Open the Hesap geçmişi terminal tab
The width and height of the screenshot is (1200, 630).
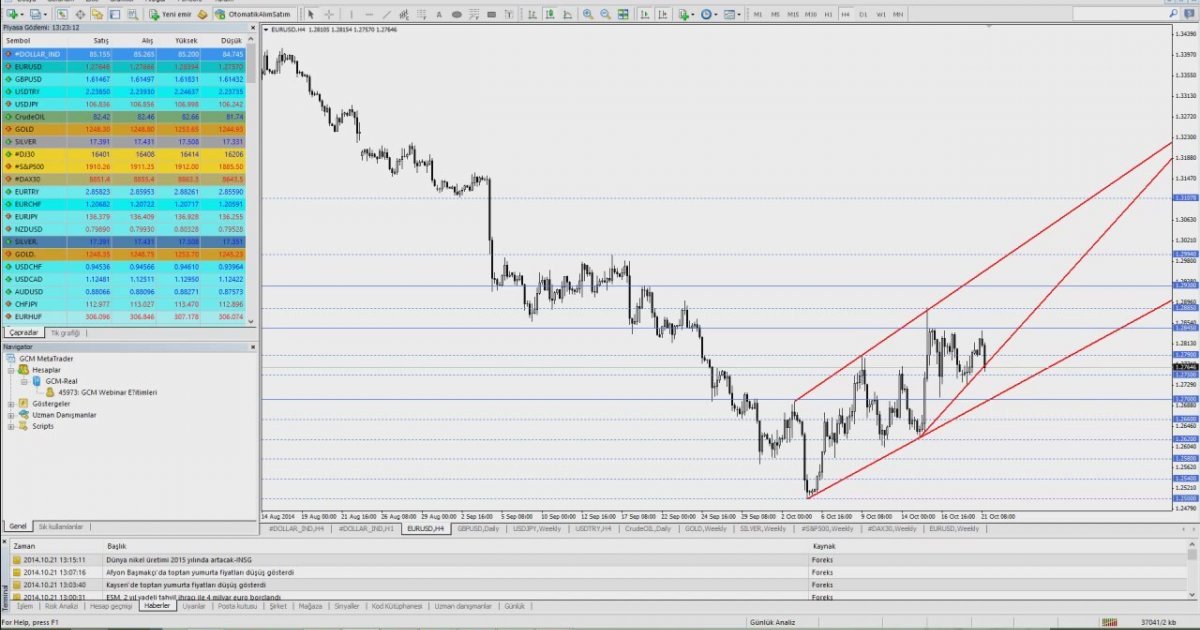click(x=111, y=606)
